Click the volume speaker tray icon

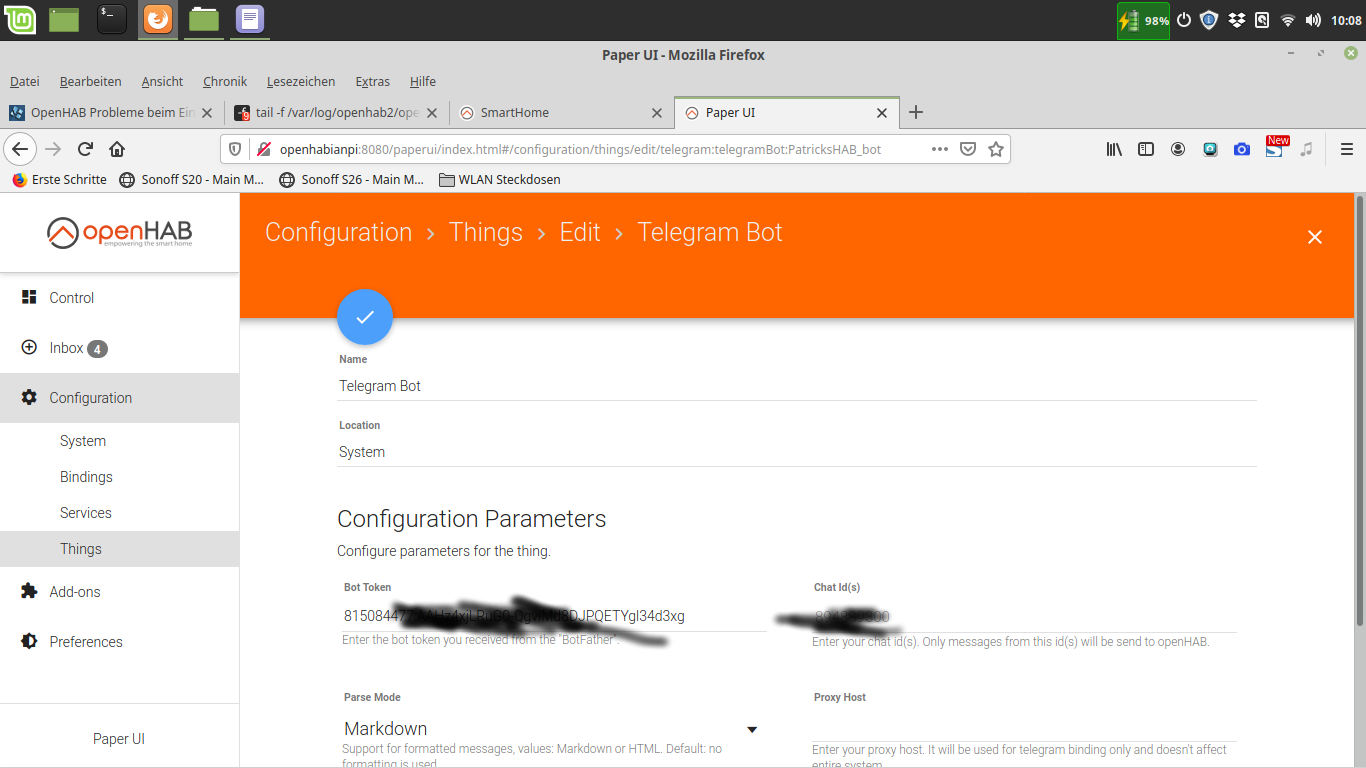point(1313,20)
